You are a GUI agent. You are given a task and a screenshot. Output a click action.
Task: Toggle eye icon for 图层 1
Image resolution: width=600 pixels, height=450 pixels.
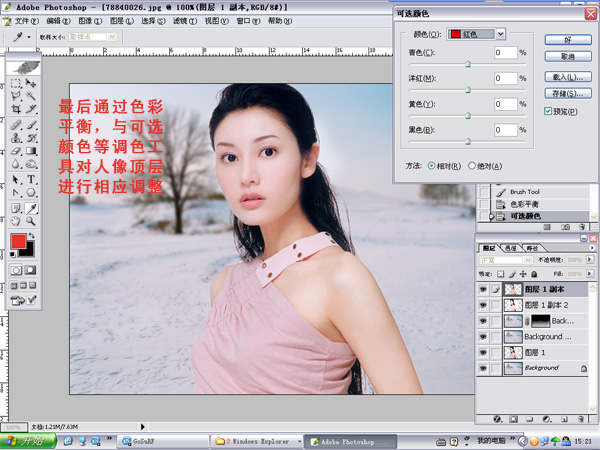(483, 352)
